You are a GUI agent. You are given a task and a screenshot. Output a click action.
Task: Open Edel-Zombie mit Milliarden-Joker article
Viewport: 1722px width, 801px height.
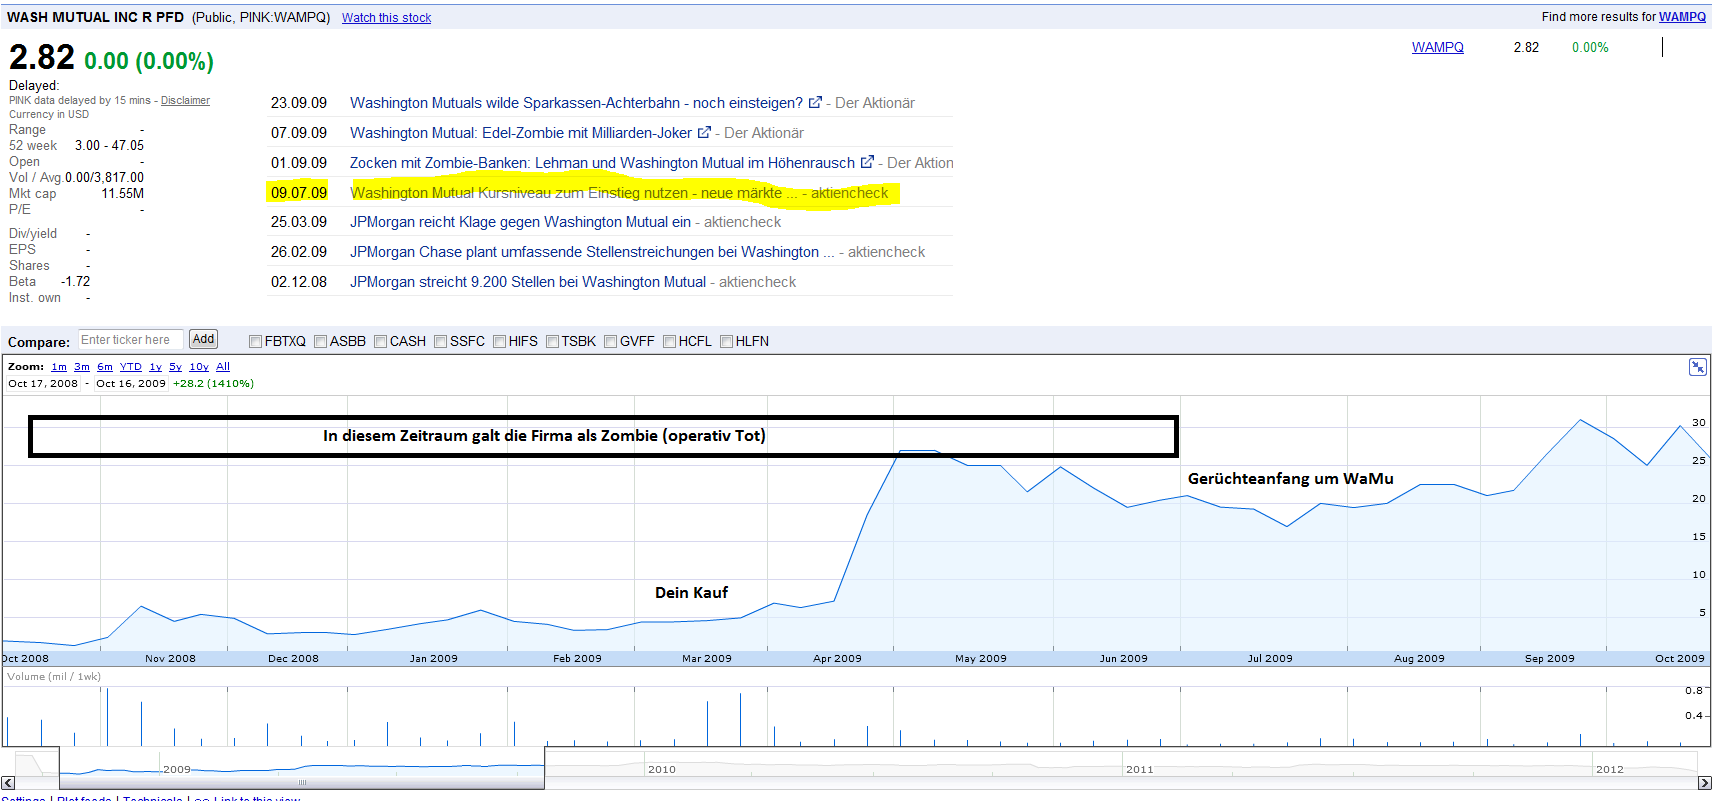pyautogui.click(x=521, y=133)
